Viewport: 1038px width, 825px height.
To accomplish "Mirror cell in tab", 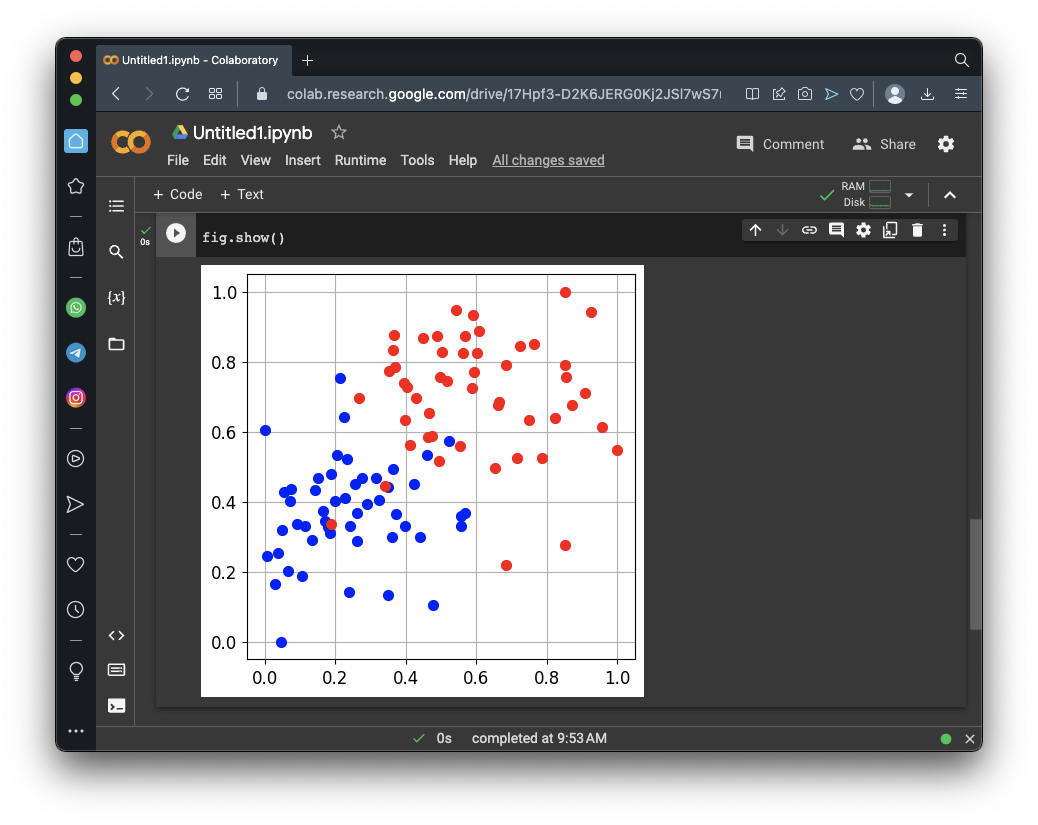I will coord(890,230).
